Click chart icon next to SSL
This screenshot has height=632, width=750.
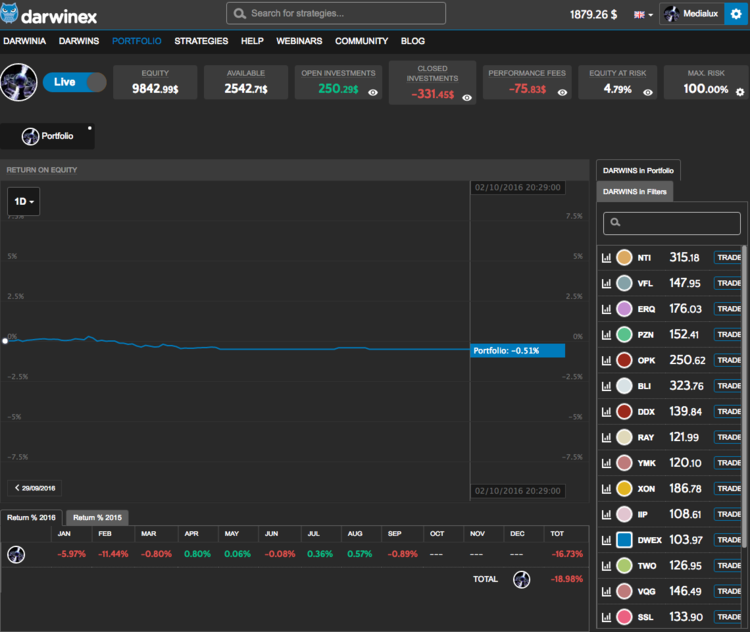606,617
